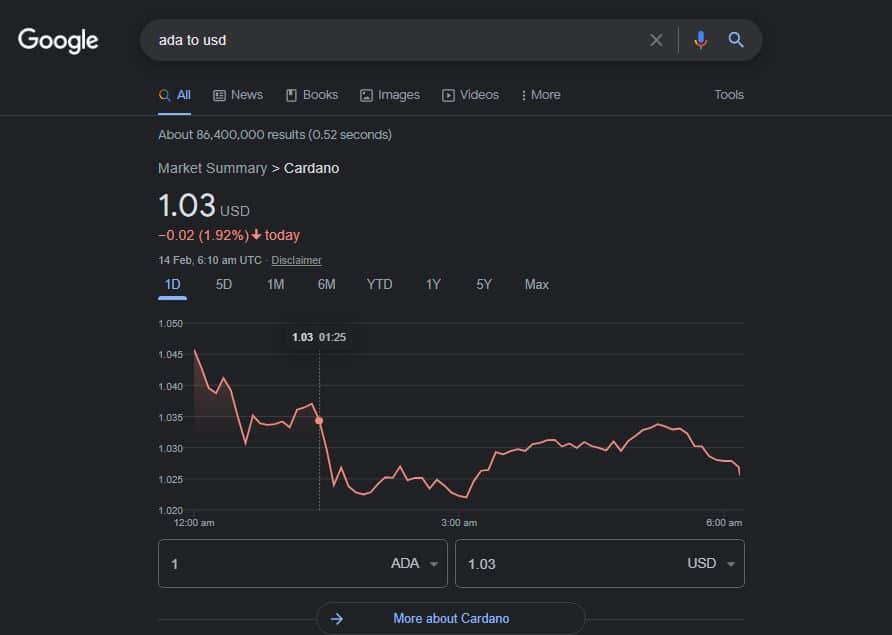This screenshot has width=892, height=635.
Task: Switch to the News tab
Action: click(x=238, y=95)
